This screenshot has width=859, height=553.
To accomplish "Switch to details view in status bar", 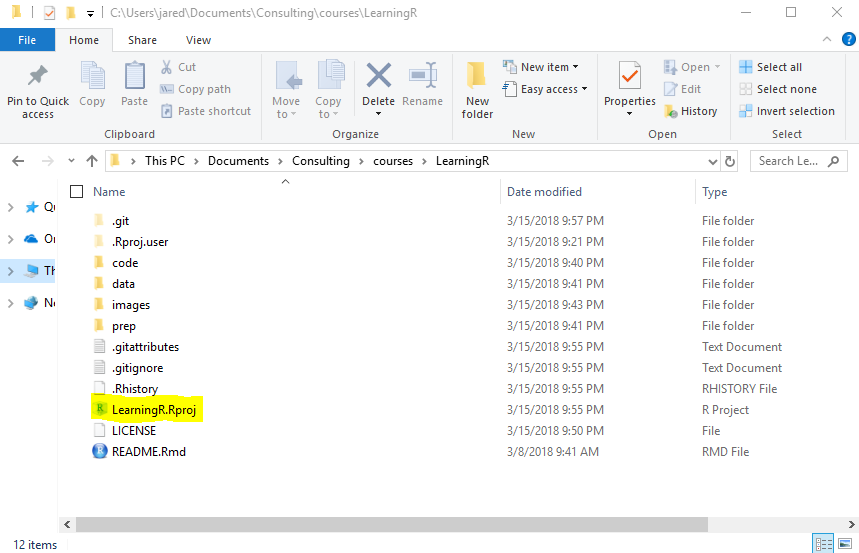I will 824,544.
